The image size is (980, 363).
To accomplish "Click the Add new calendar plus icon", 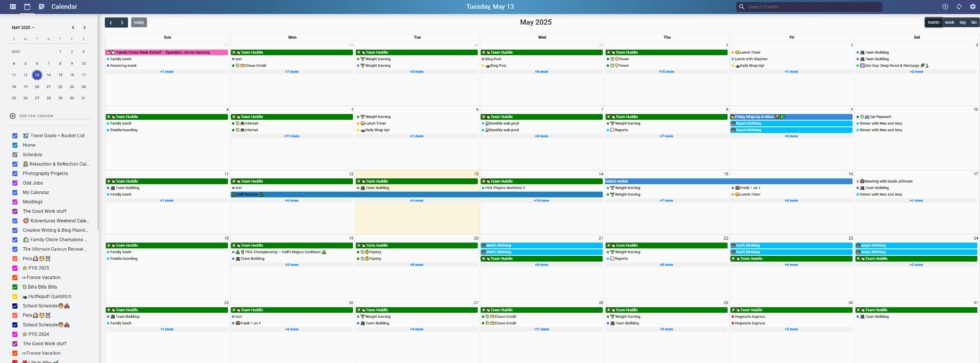I will 13,116.
